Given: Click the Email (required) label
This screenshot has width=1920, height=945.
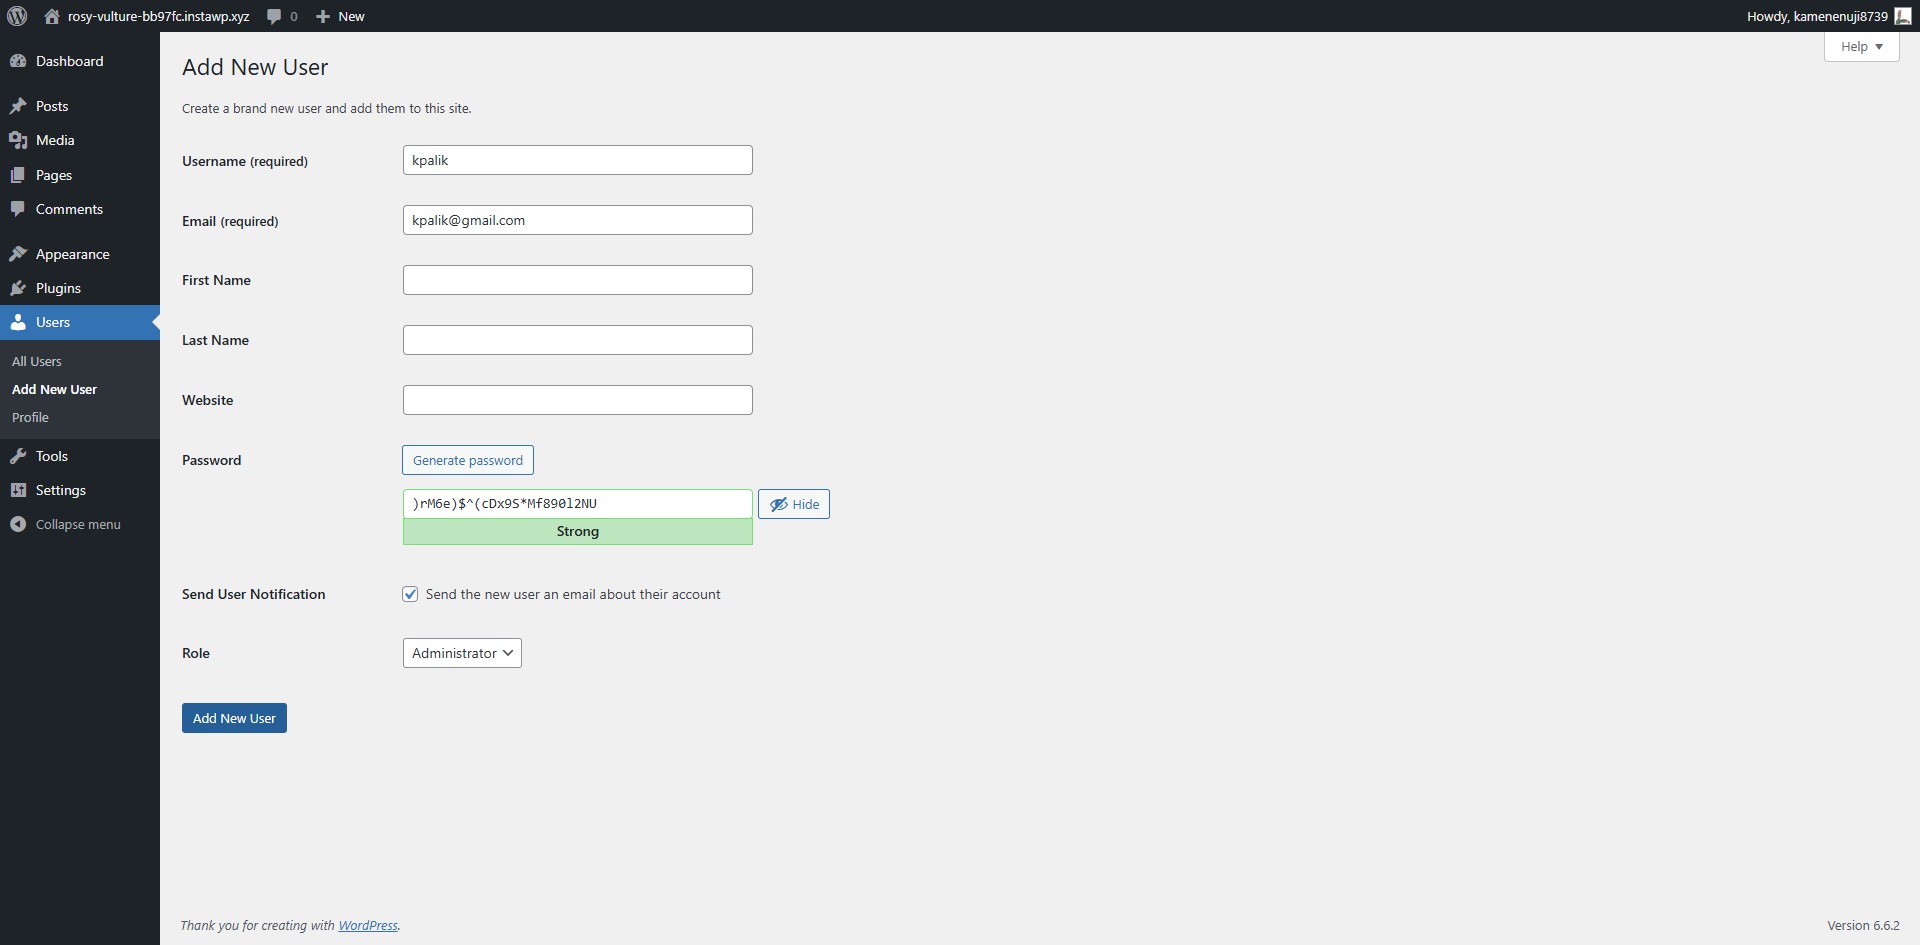Looking at the screenshot, I should (x=230, y=221).
